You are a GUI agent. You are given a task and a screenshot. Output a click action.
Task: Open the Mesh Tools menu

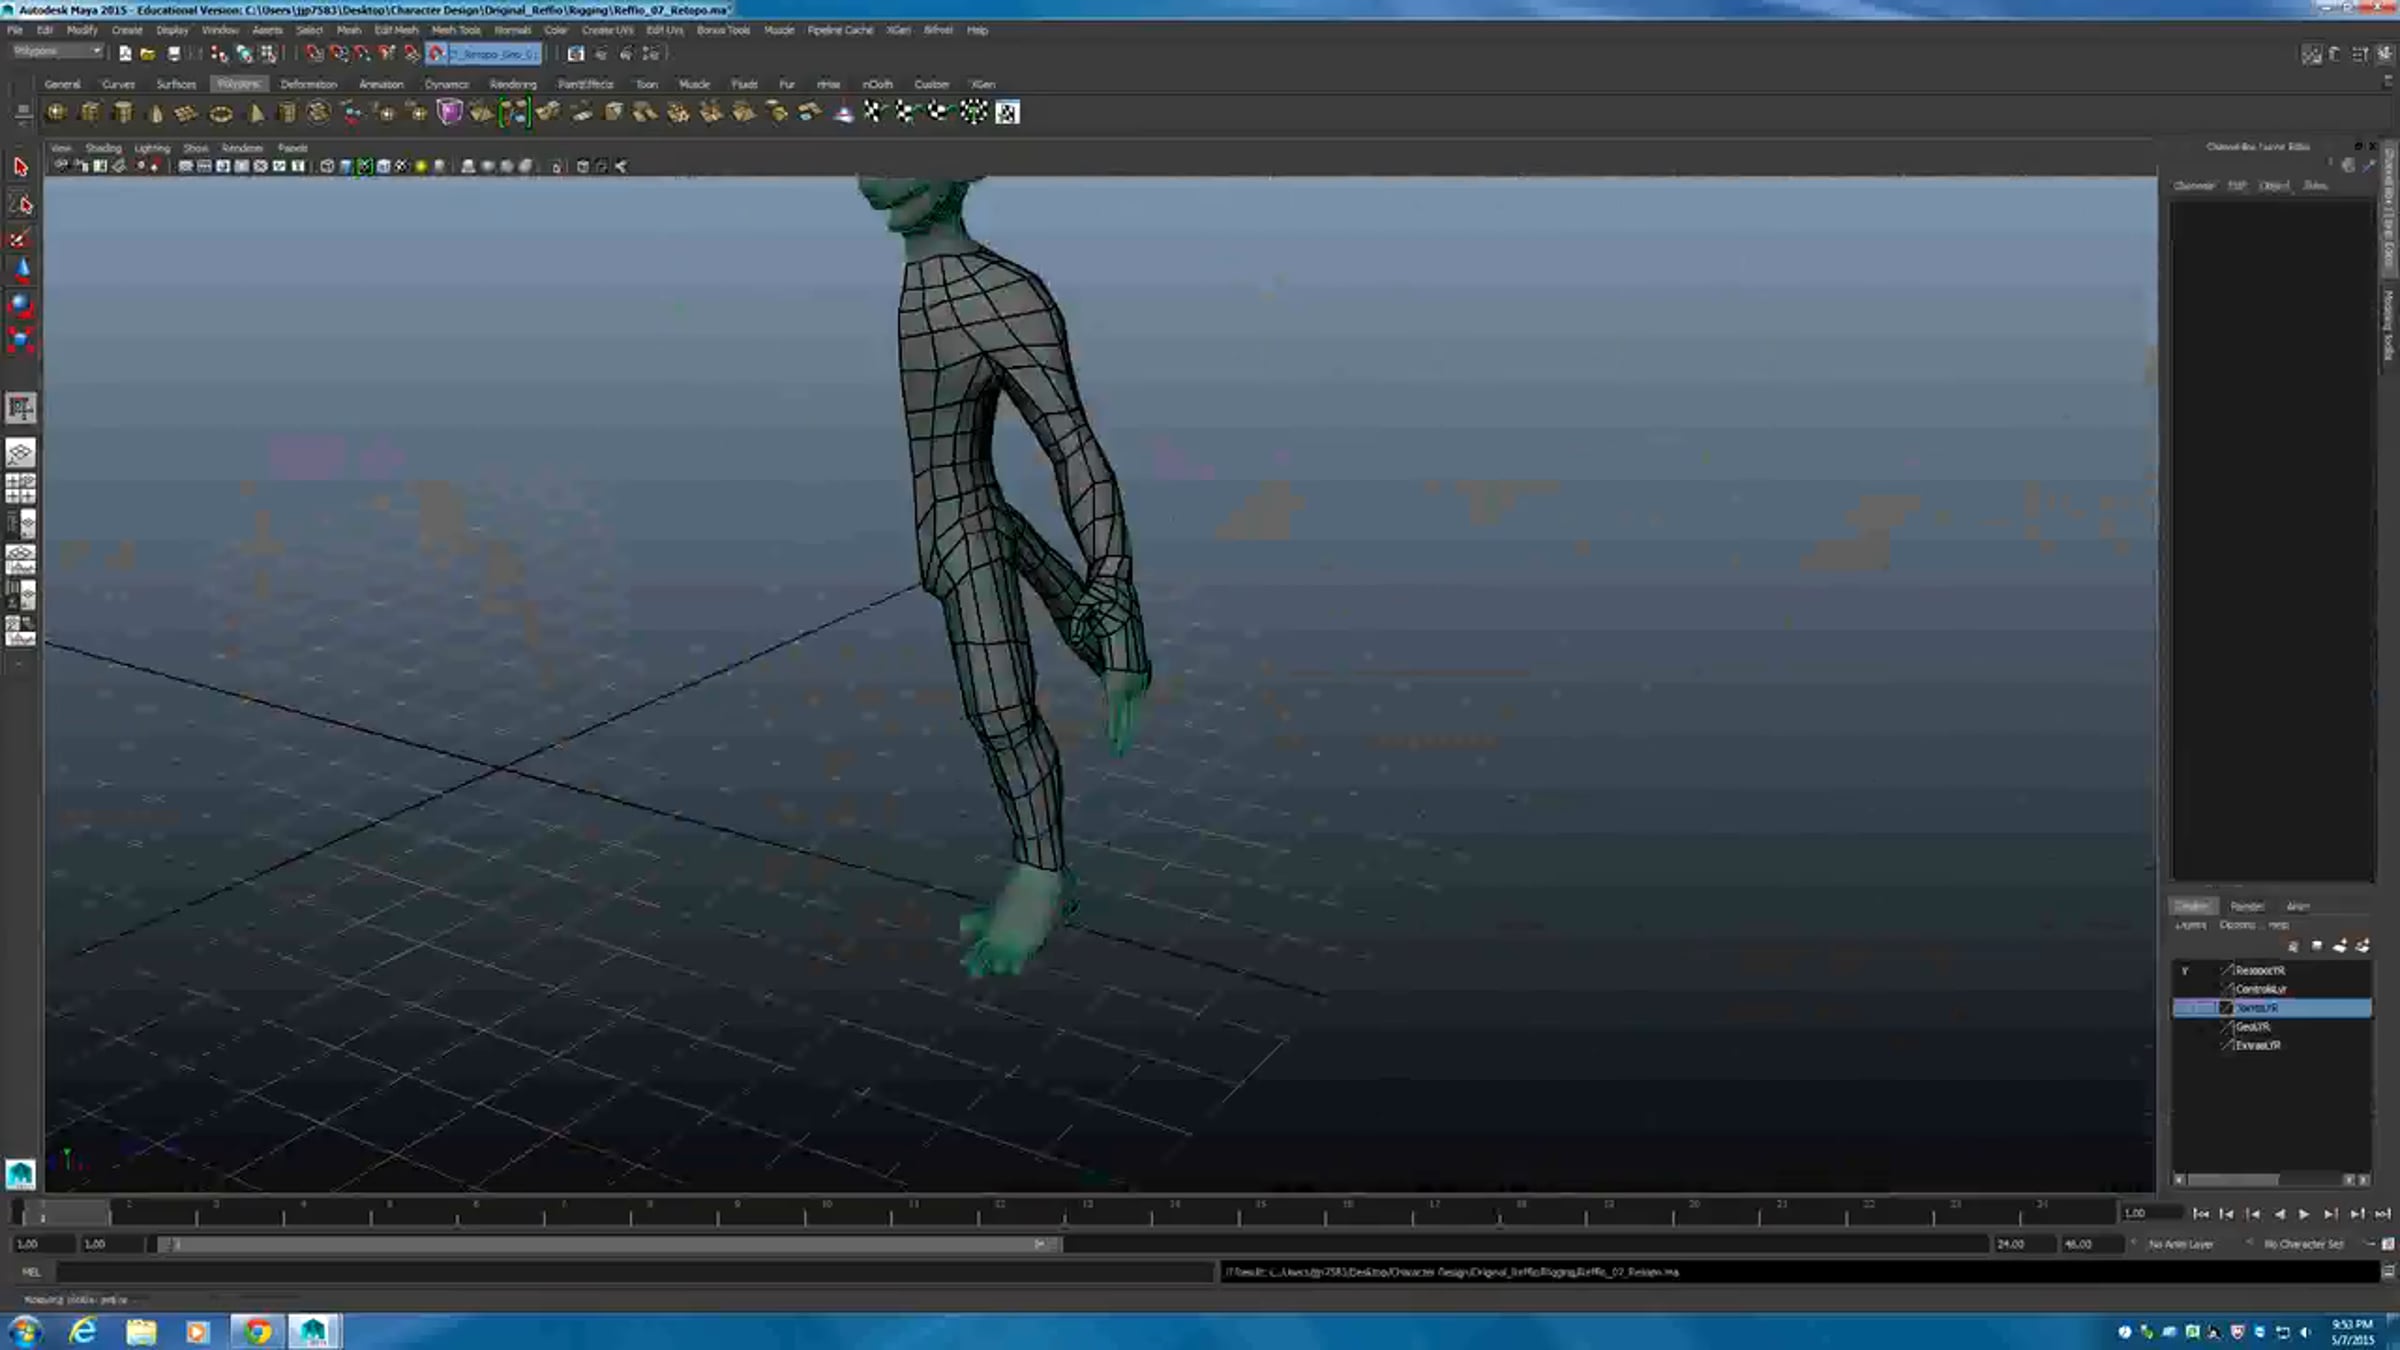coord(456,30)
